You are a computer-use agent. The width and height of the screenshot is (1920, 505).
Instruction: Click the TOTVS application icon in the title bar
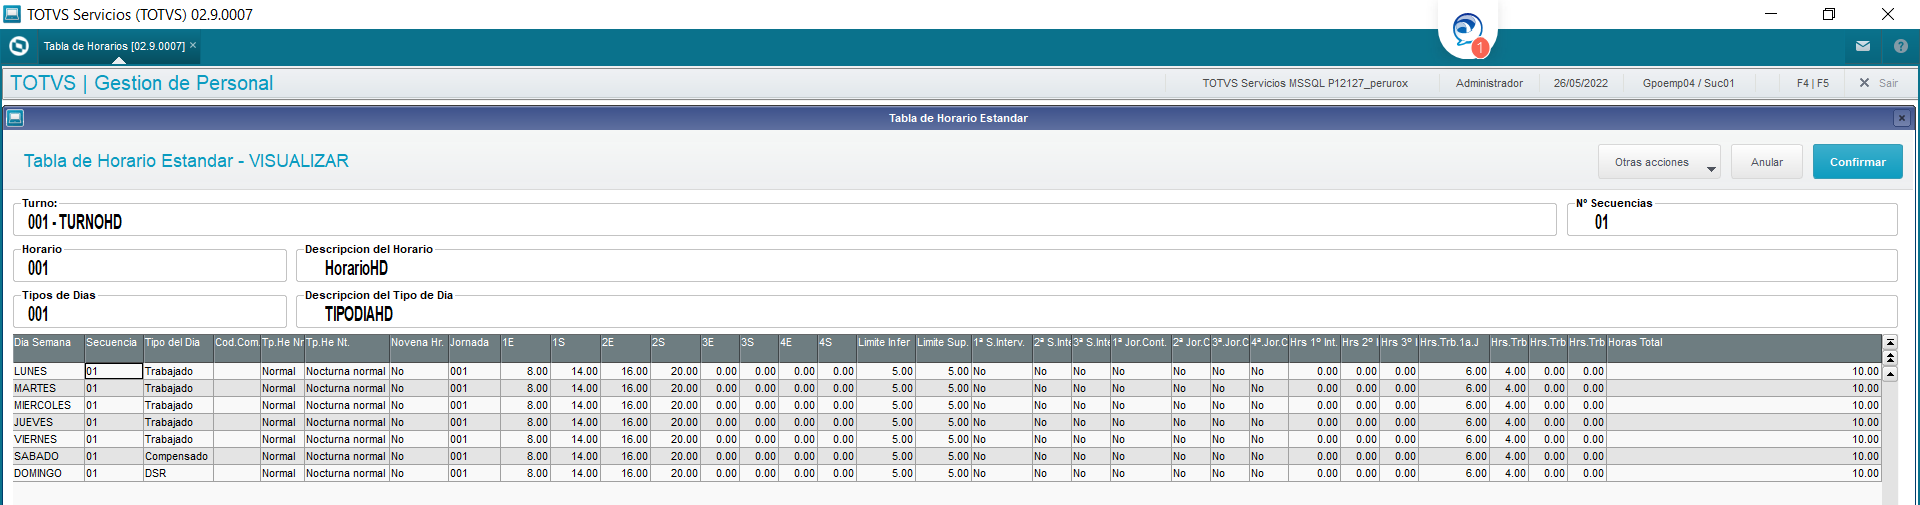click(12, 14)
